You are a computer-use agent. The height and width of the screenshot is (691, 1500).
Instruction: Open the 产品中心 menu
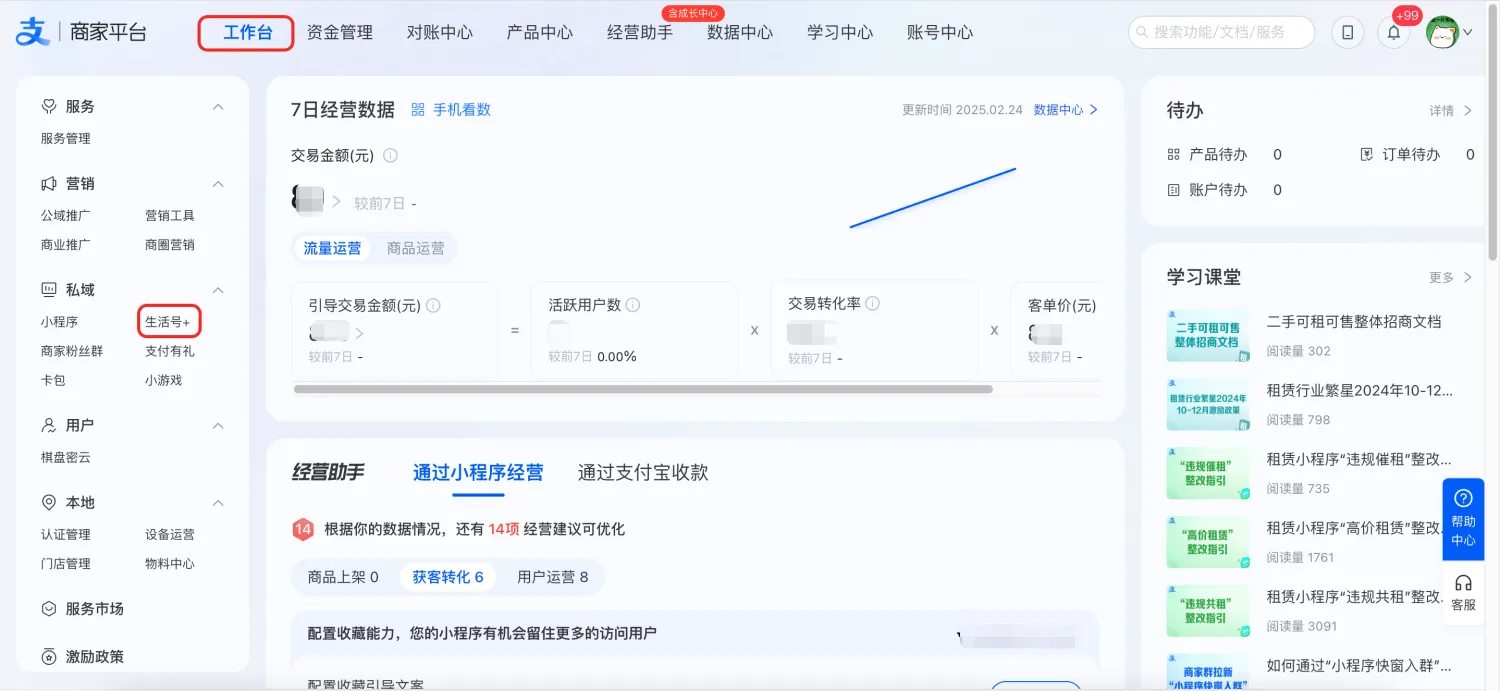coord(540,33)
